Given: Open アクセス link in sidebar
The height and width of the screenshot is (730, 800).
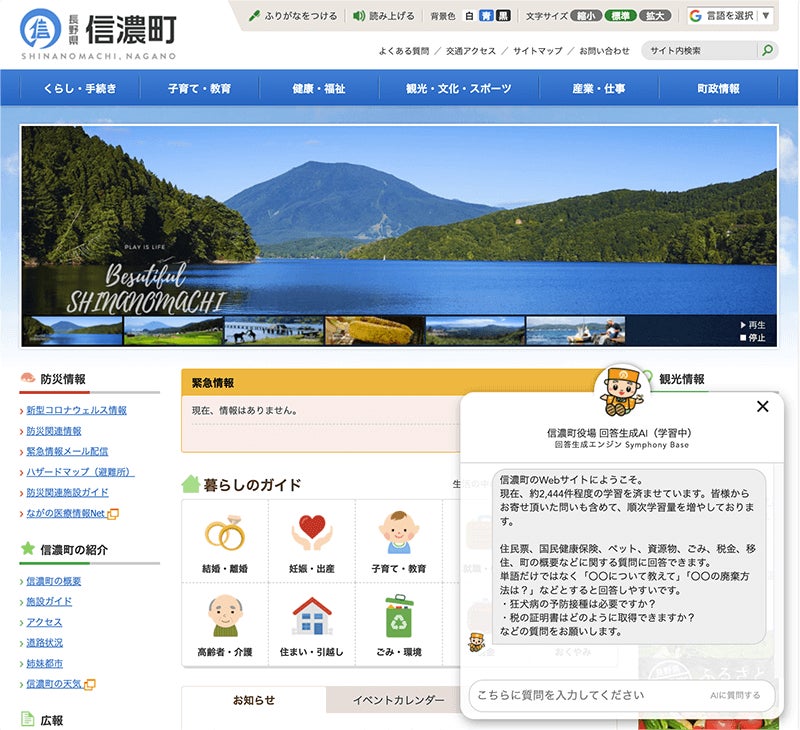Looking at the screenshot, I should click(44, 622).
